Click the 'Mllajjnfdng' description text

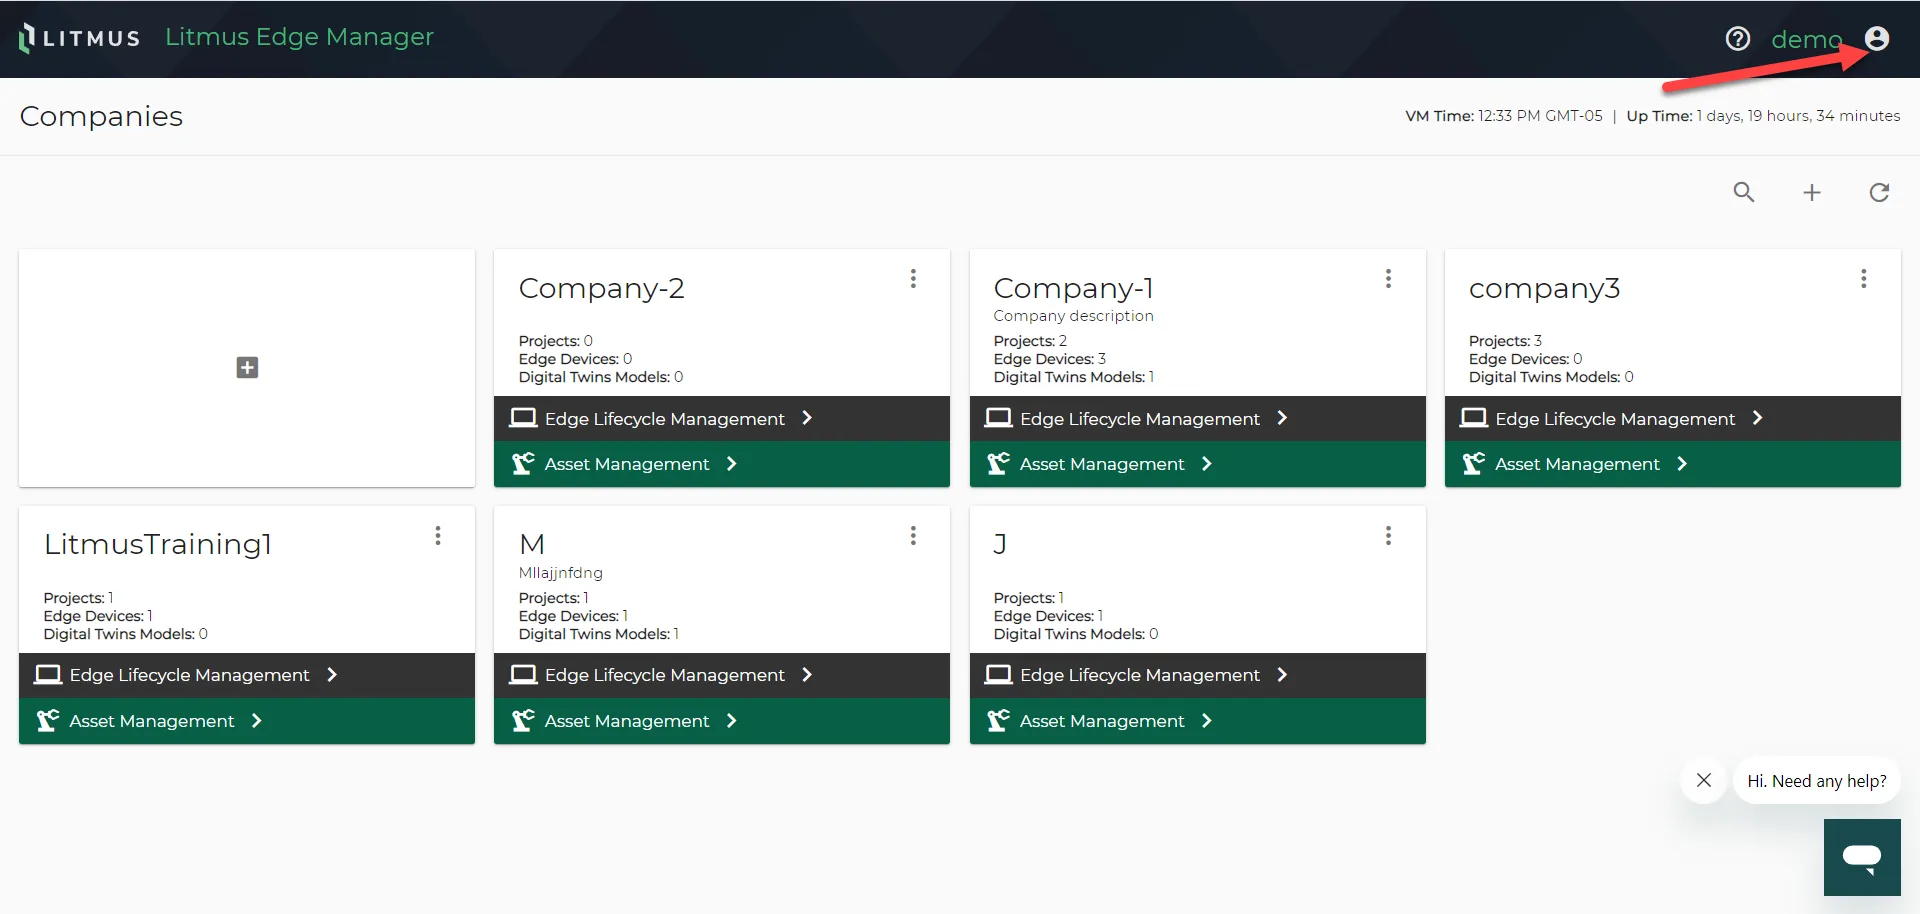(560, 573)
